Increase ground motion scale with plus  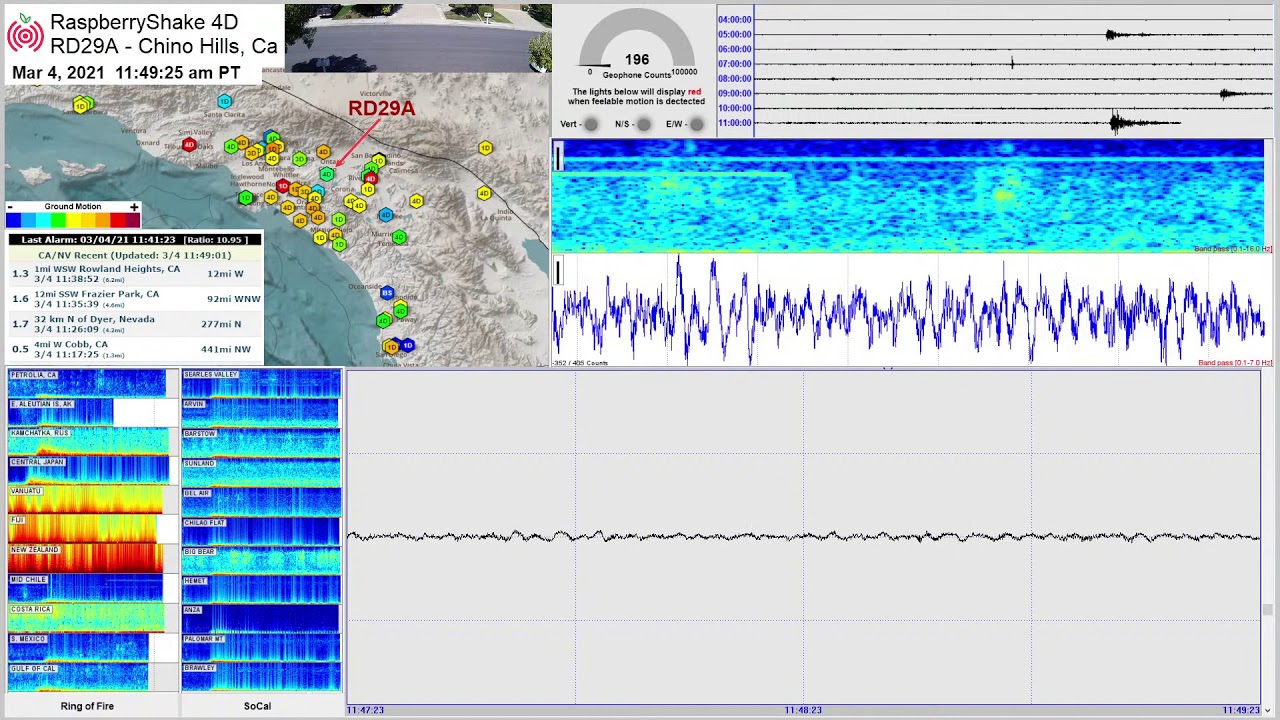(x=134, y=207)
